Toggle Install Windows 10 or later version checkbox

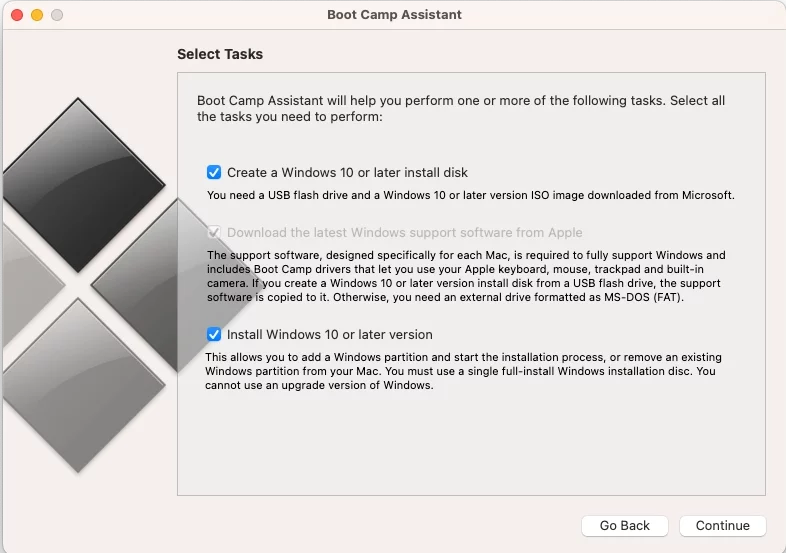(214, 334)
